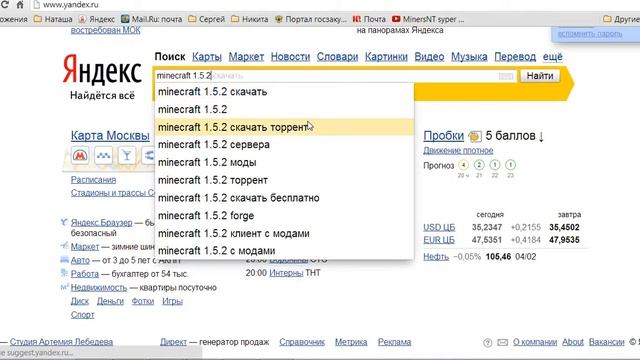This screenshot has height=360, width=640.
Task: Open the USD ЦБ exchange rate link
Action: tap(439, 227)
